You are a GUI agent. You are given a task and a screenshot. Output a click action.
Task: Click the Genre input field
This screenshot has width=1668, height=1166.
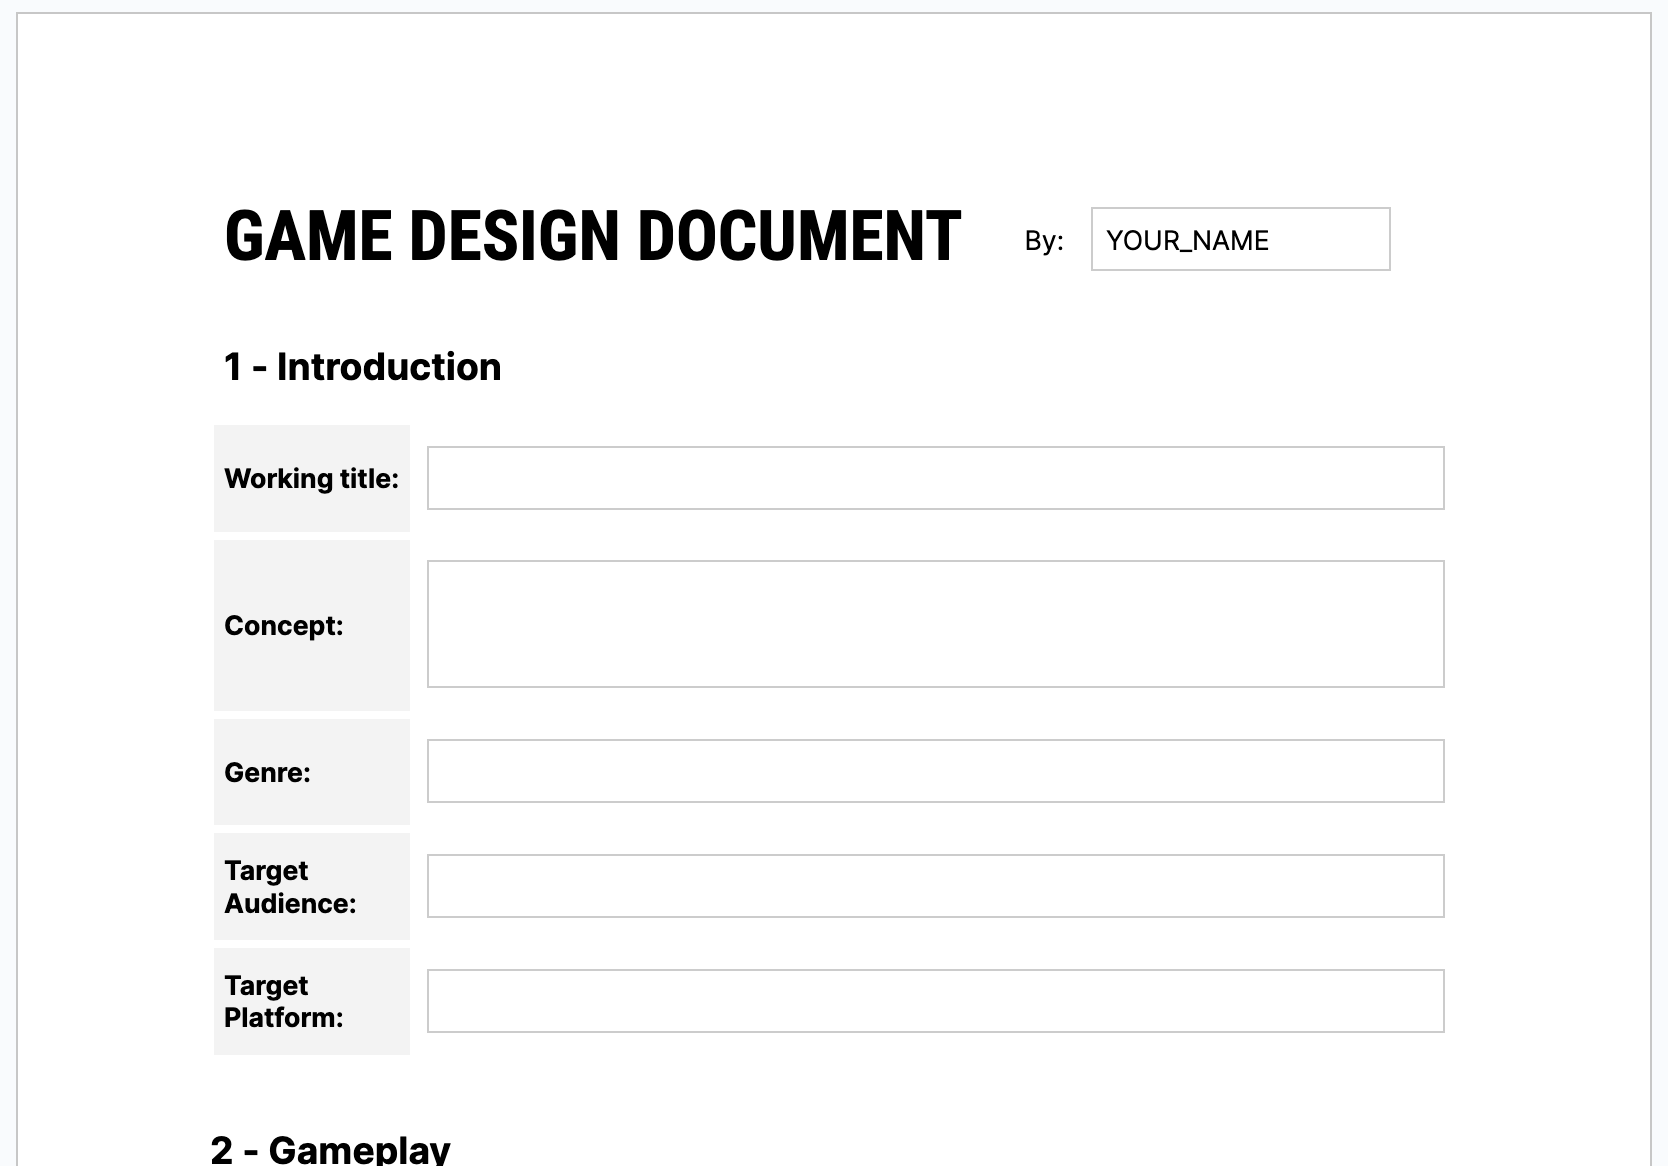pos(934,771)
